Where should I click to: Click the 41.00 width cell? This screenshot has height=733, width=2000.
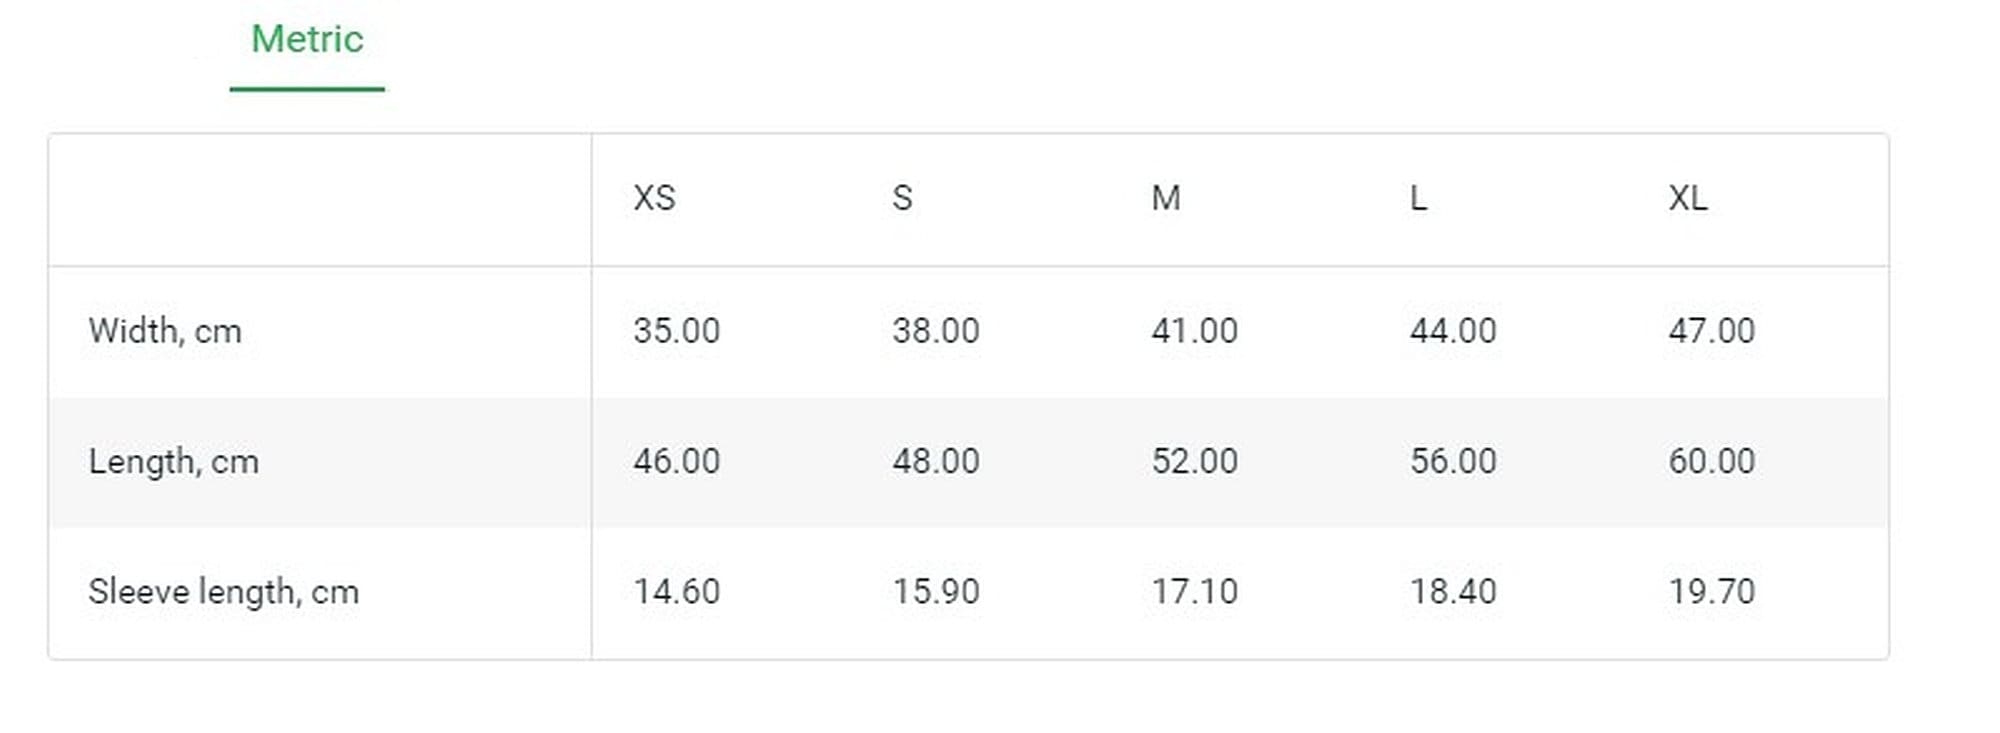pyautogui.click(x=1195, y=331)
